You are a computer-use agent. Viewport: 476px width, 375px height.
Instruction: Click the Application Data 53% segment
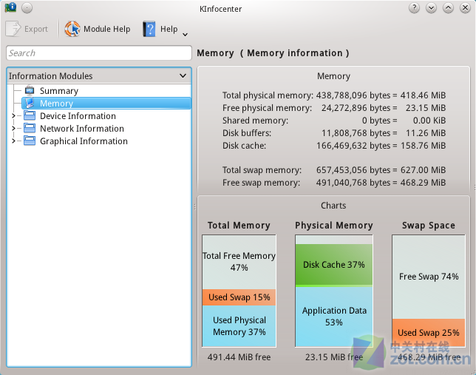334,316
